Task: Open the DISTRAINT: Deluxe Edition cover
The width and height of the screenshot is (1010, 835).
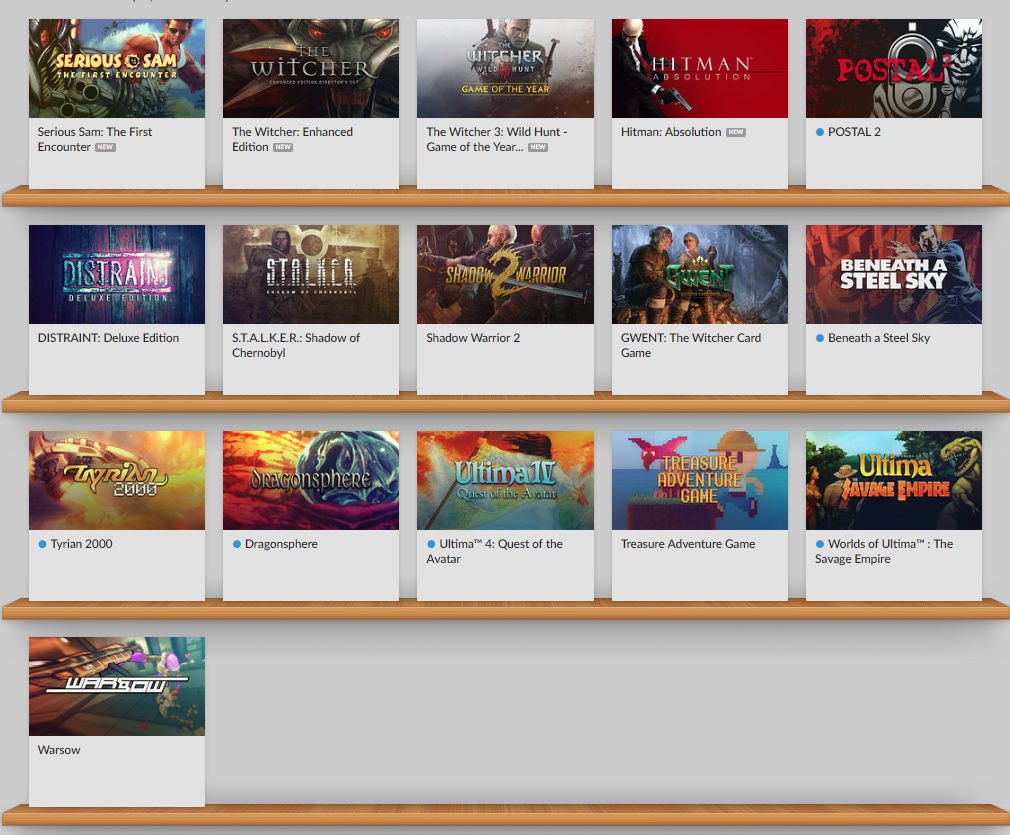Action: 117,274
